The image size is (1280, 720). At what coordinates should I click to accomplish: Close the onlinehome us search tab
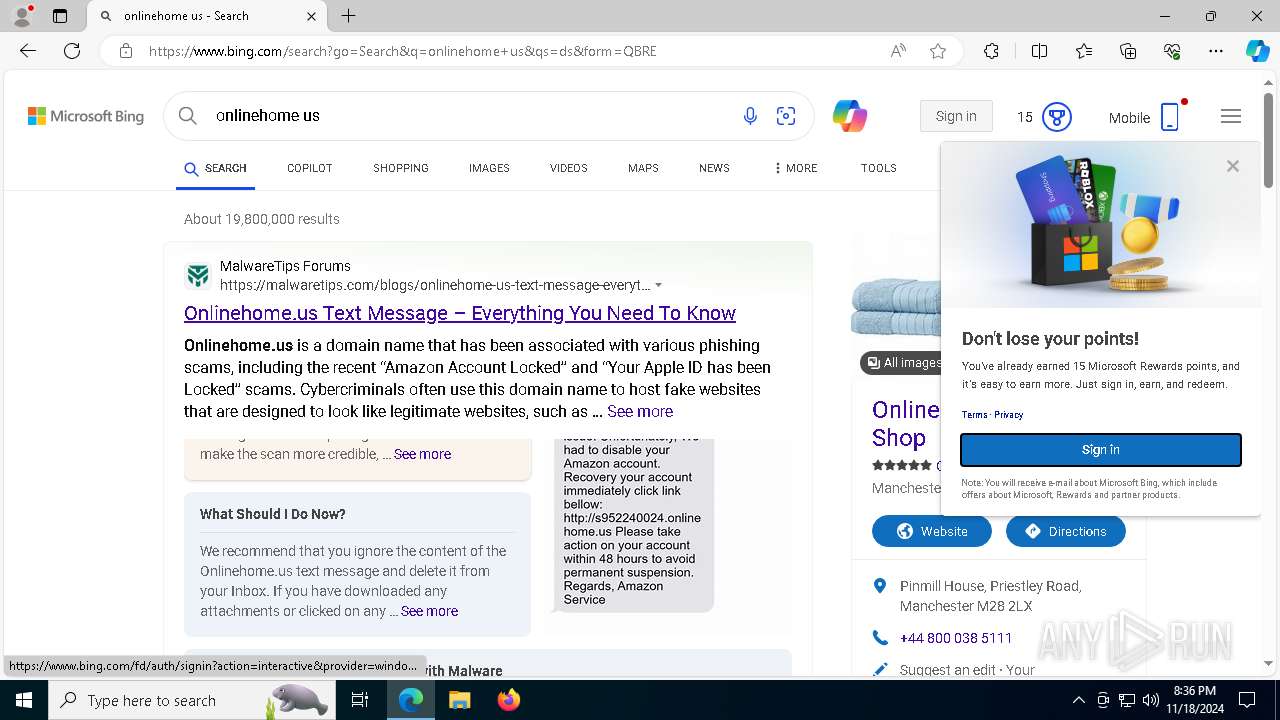point(311,16)
